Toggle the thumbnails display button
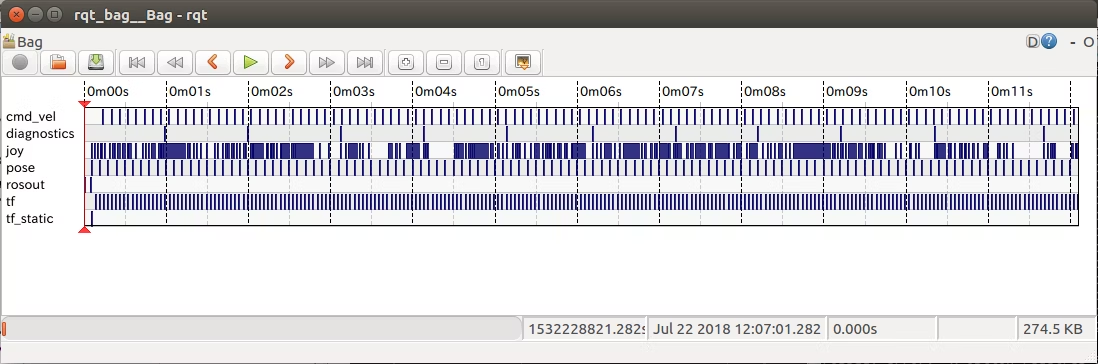Viewport: 1098px width, 364px height. coord(522,62)
